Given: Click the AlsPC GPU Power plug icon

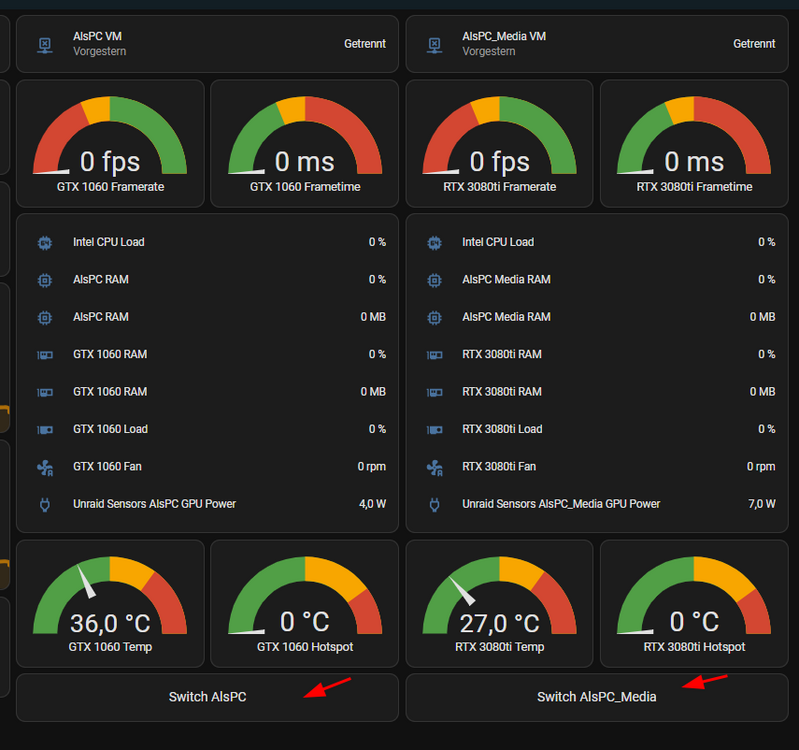Looking at the screenshot, I should pyautogui.click(x=45, y=504).
